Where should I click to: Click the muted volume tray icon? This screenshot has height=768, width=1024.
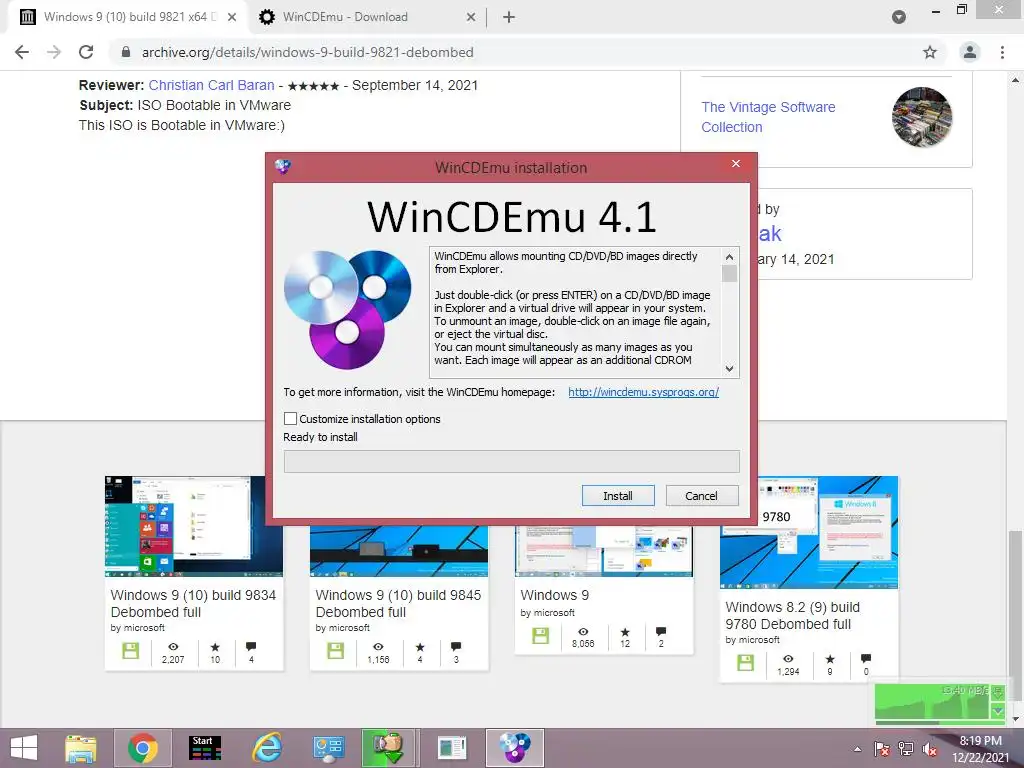929,749
